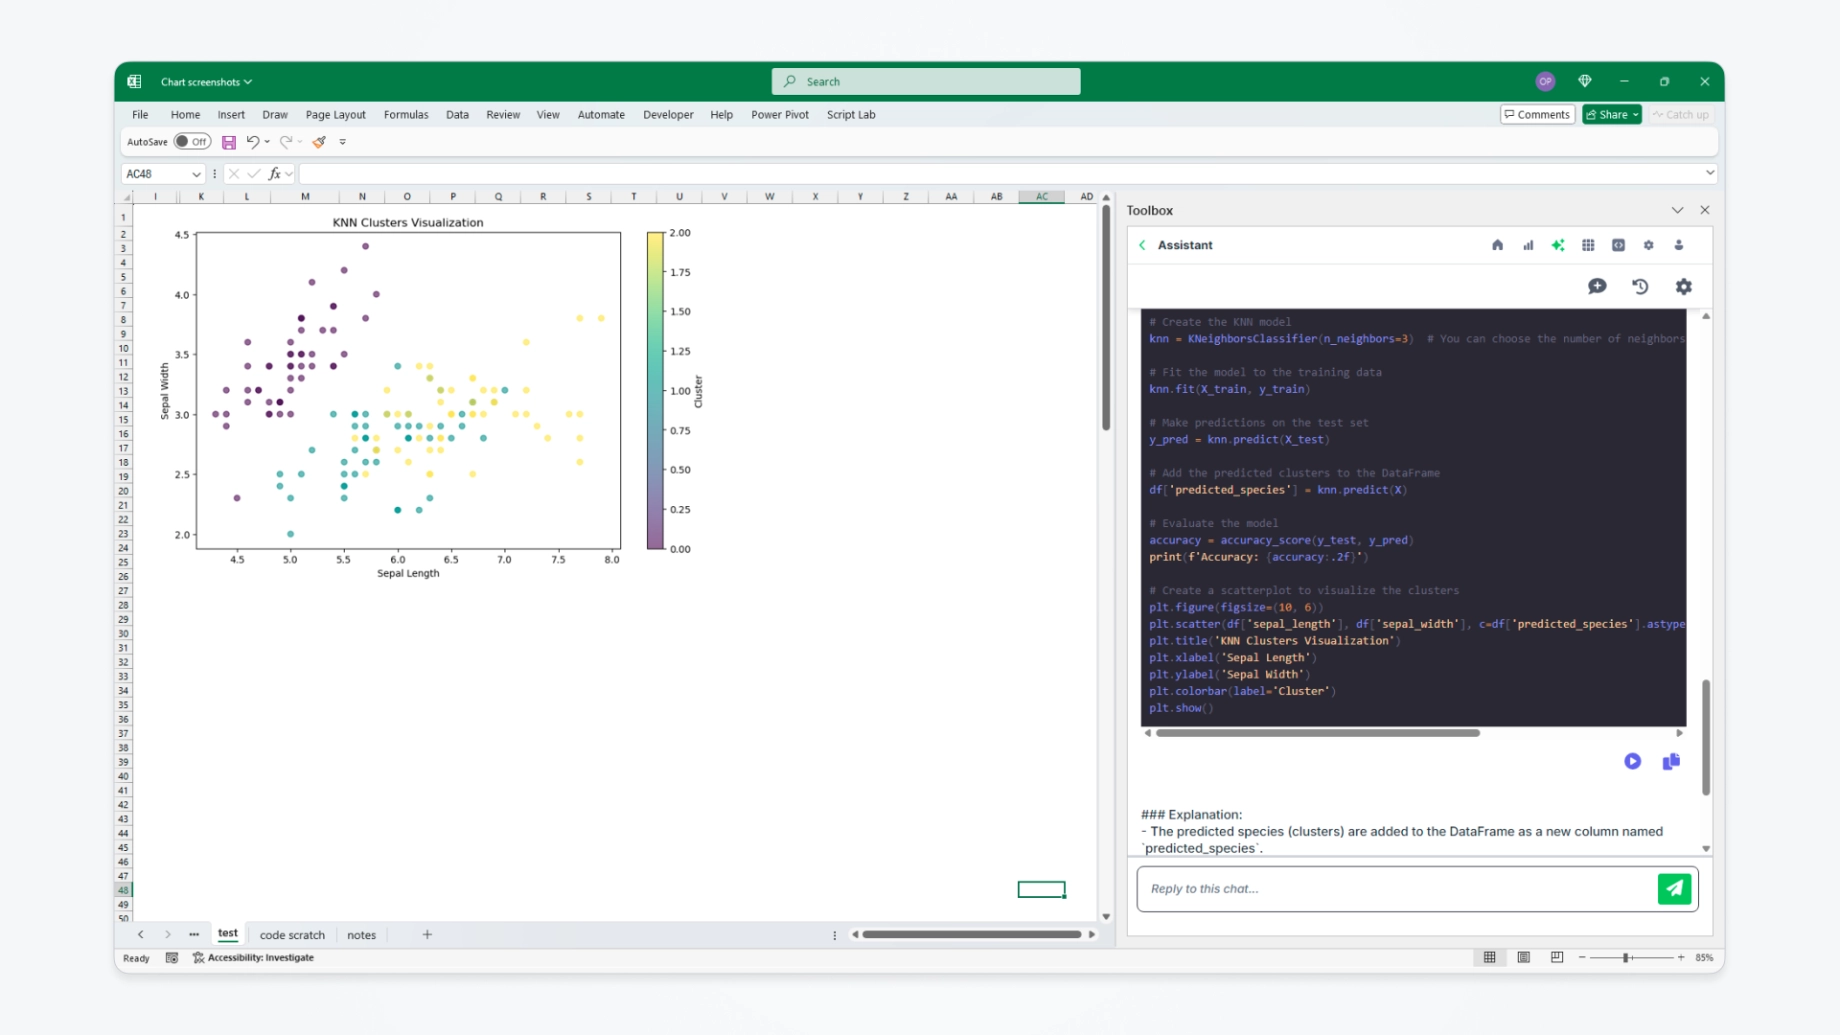Image resolution: width=1840 pixels, height=1035 pixels.
Task: Click the worksheet horizontal scrollbar
Action: click(x=972, y=935)
